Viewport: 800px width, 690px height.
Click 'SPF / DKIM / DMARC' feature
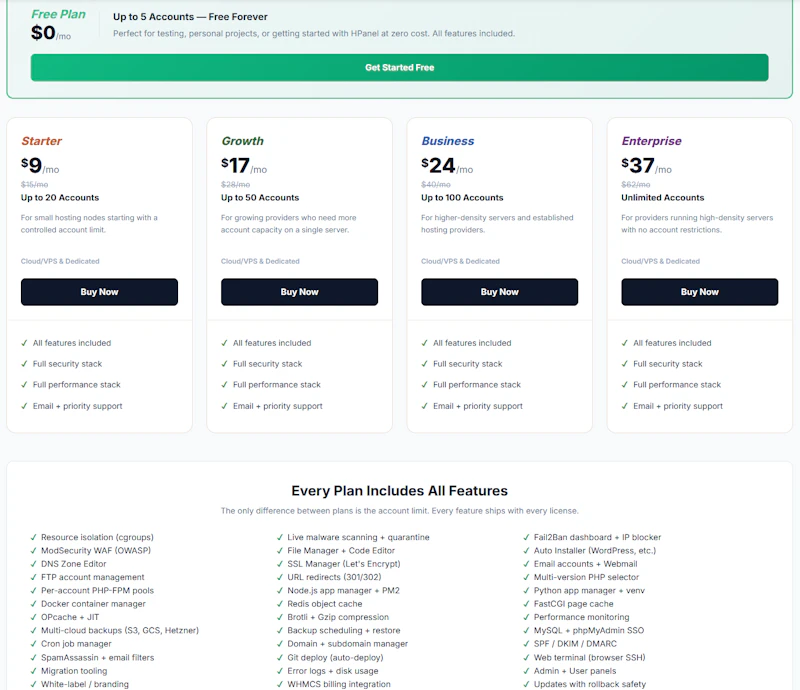pos(575,644)
